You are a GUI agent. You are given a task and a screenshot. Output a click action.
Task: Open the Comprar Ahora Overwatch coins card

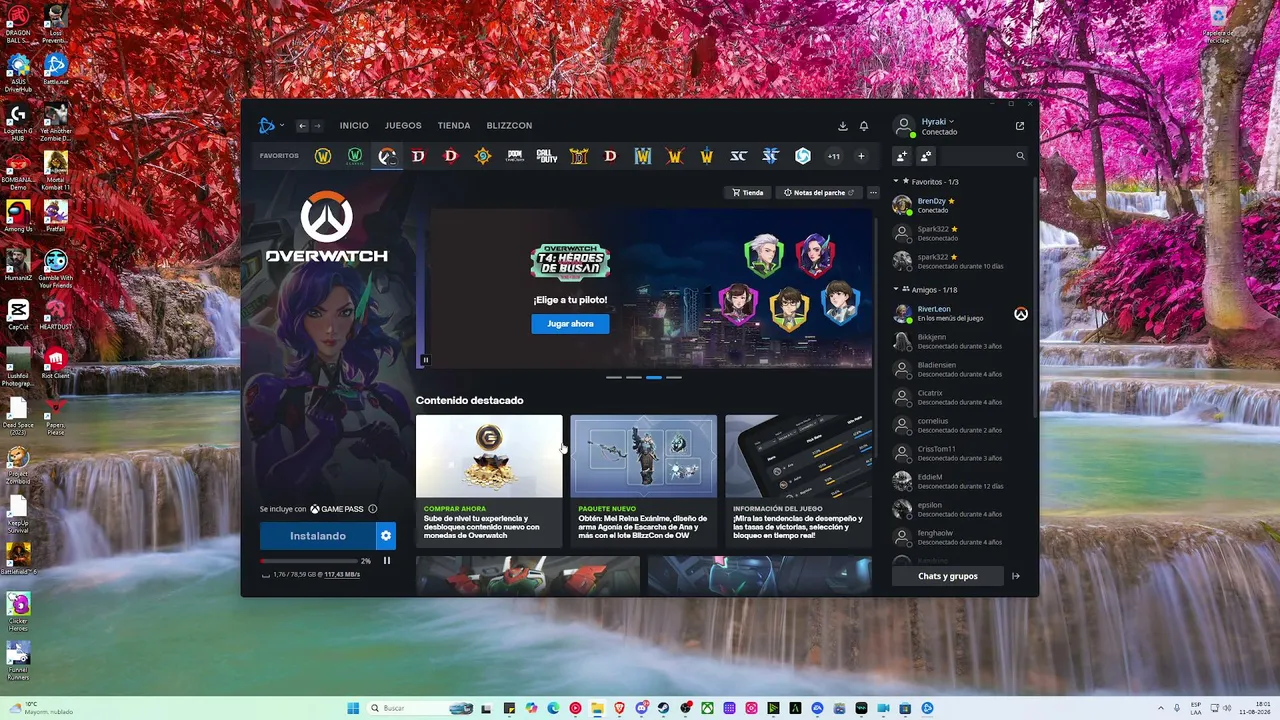point(489,481)
